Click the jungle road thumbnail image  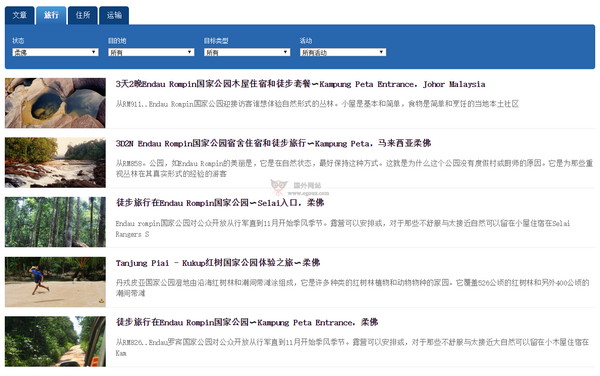tap(55, 341)
